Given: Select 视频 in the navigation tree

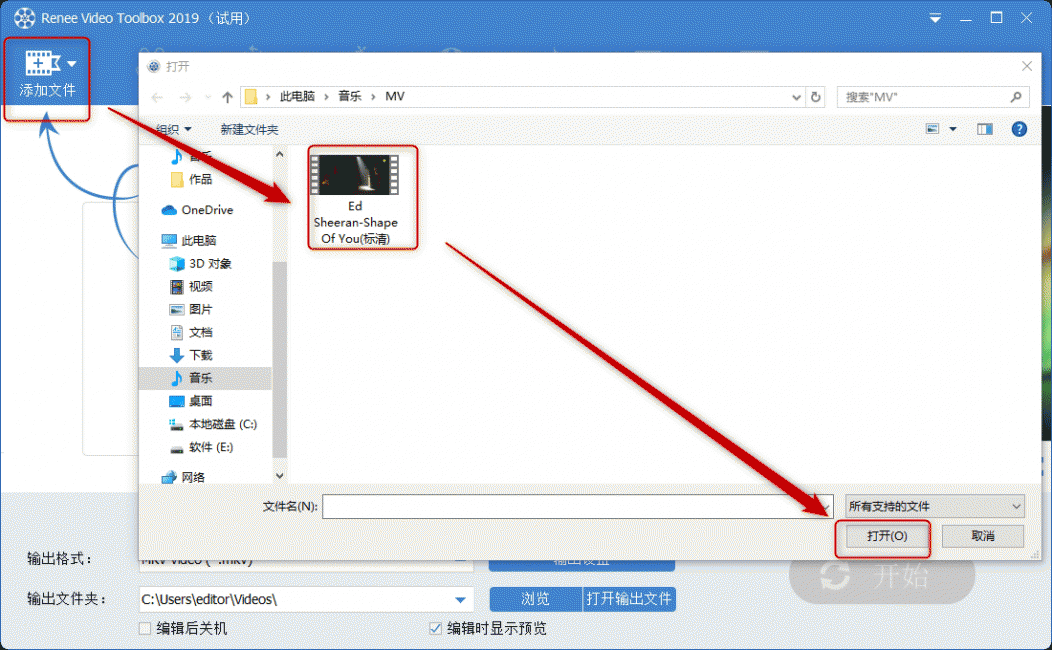Looking at the screenshot, I should coord(191,286).
